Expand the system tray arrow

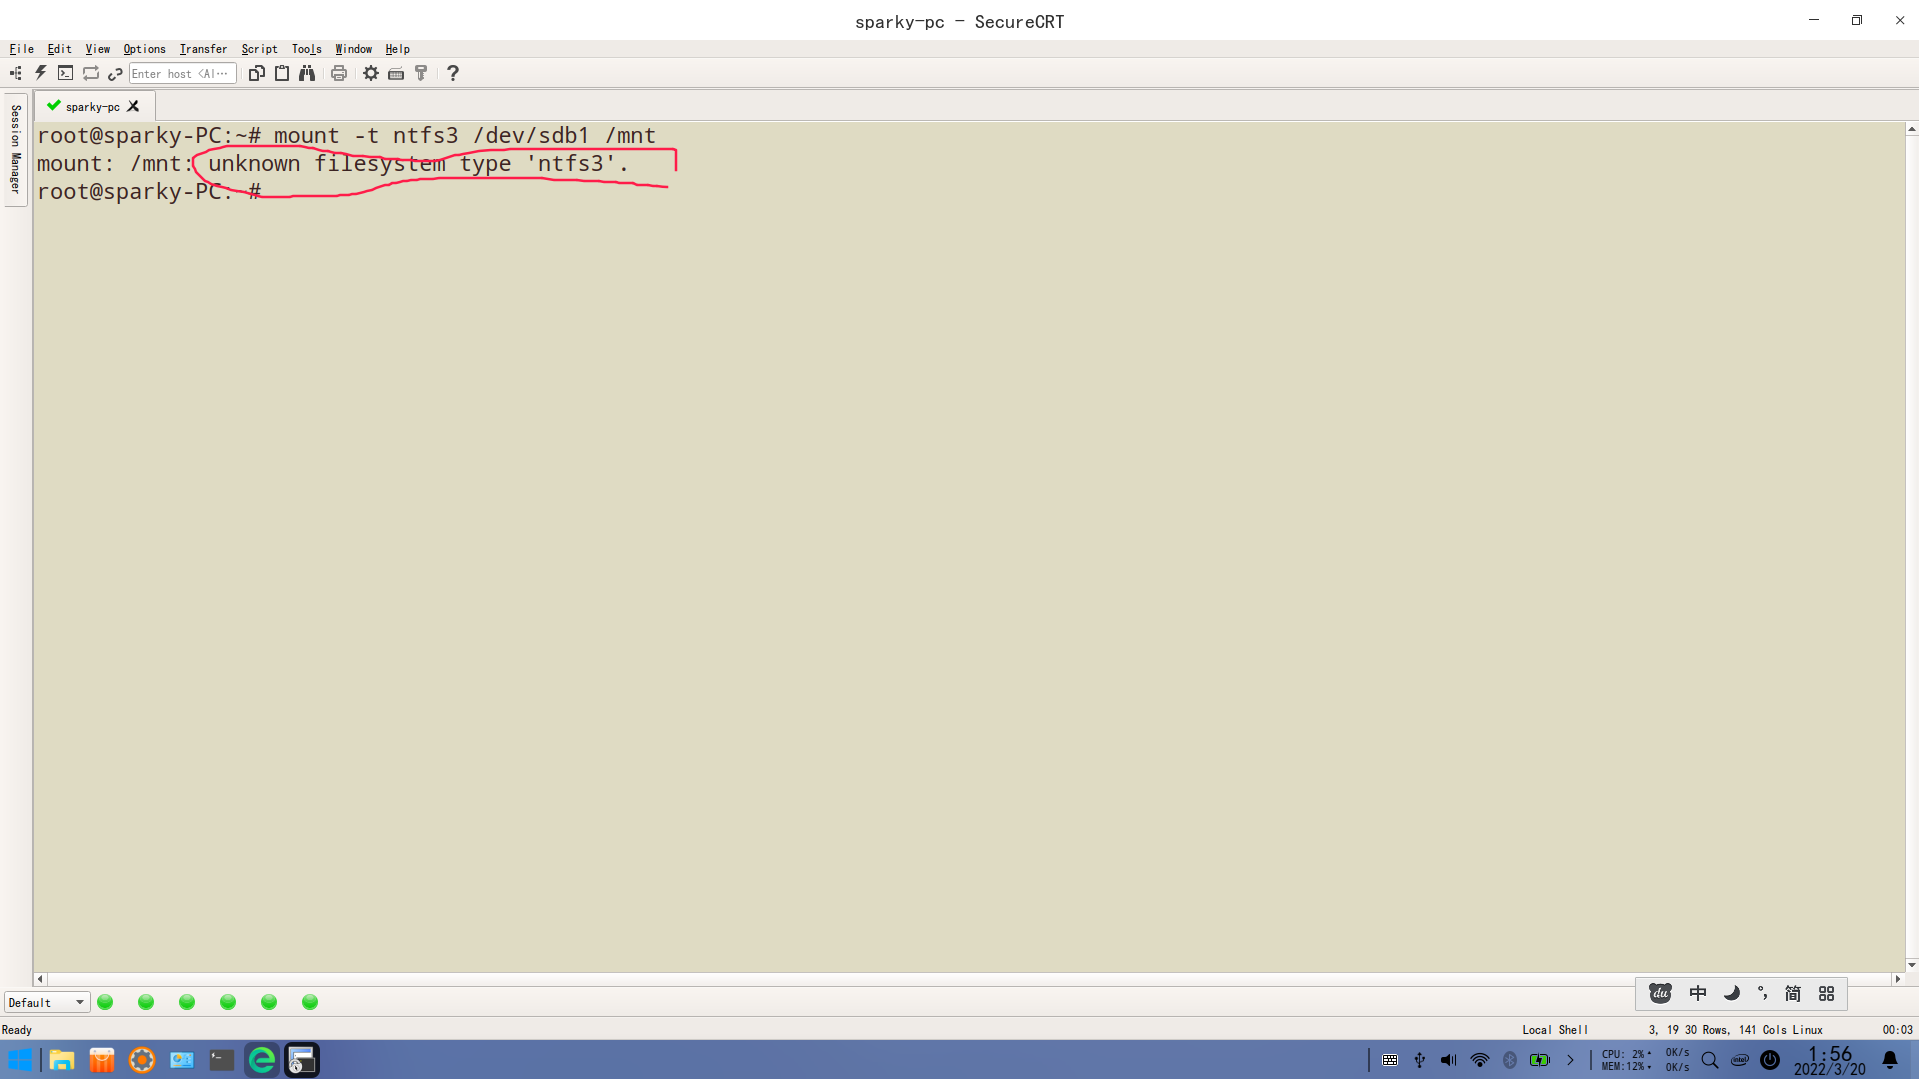(x=1570, y=1060)
